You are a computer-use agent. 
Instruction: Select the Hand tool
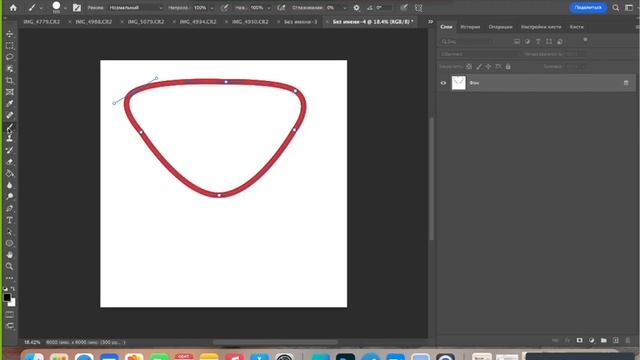[9, 255]
